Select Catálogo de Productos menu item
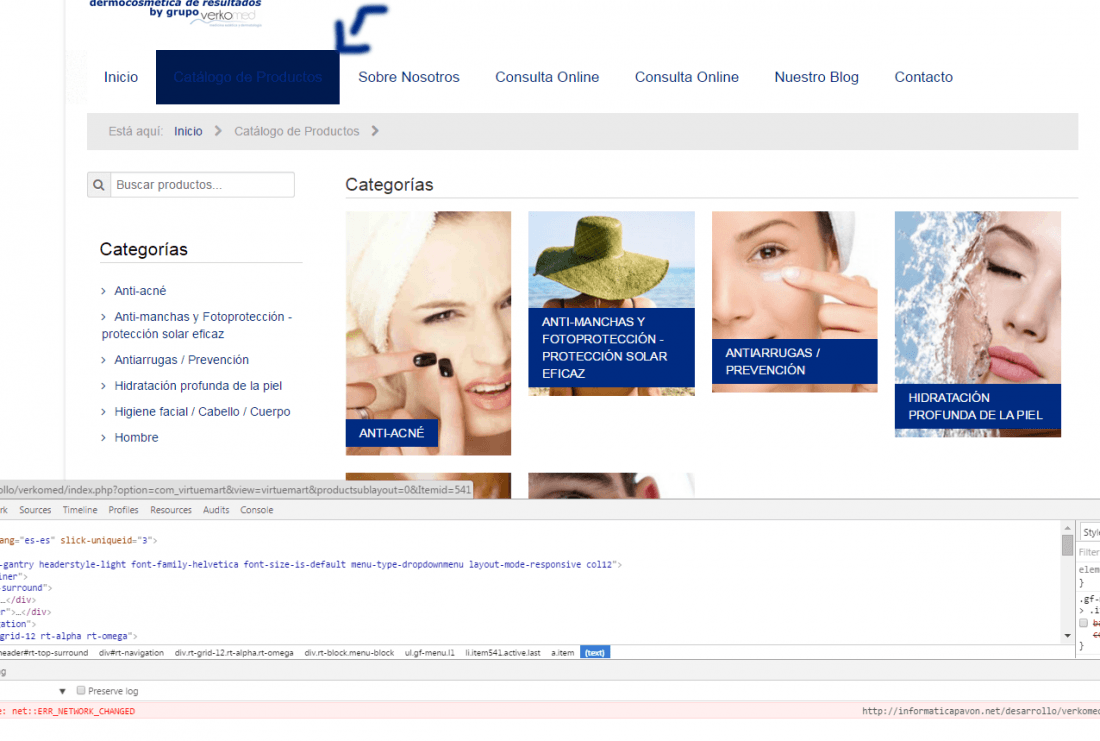1100x741 pixels. point(248,77)
